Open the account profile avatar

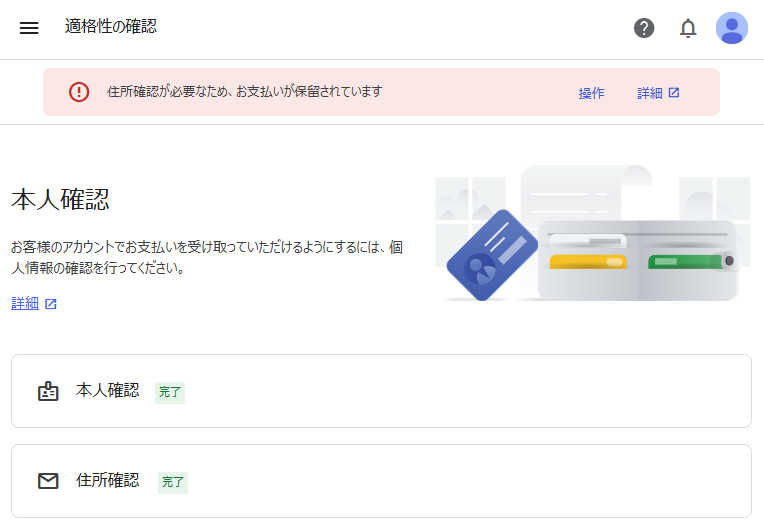pyautogui.click(x=731, y=28)
